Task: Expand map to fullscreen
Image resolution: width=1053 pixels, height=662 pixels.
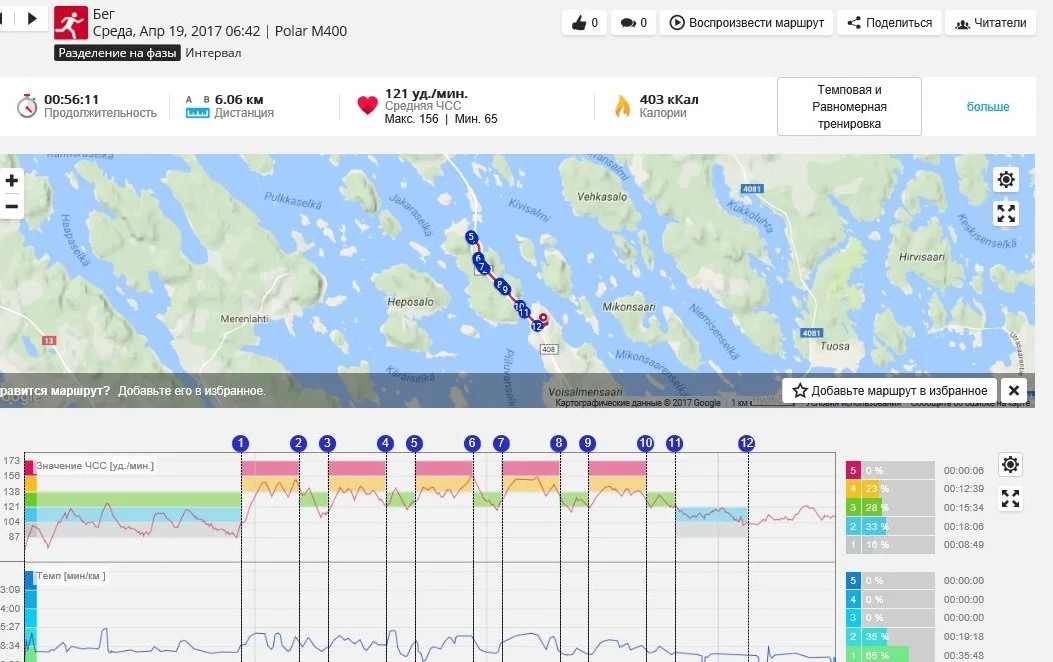Action: coord(1006,214)
